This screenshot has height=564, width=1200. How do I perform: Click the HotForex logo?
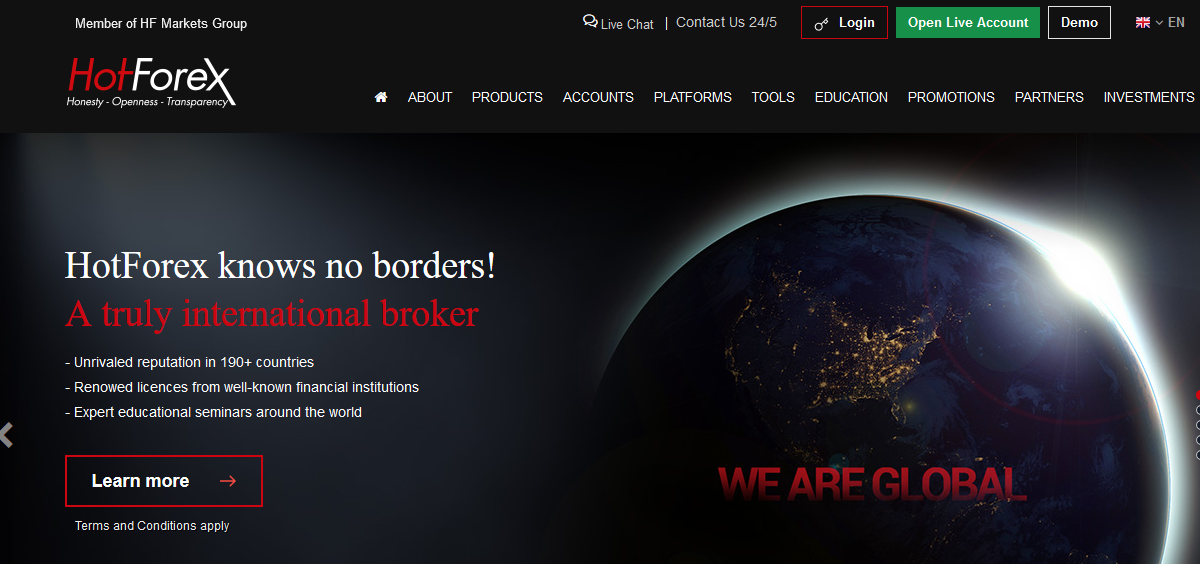tap(150, 82)
